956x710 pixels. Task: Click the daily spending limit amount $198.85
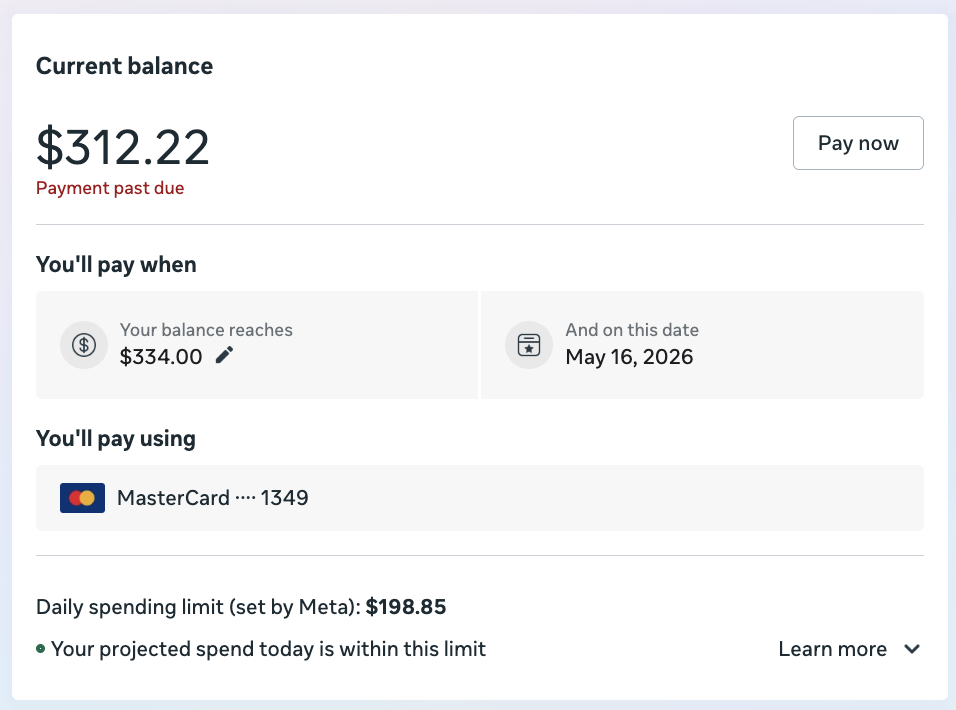(x=406, y=607)
